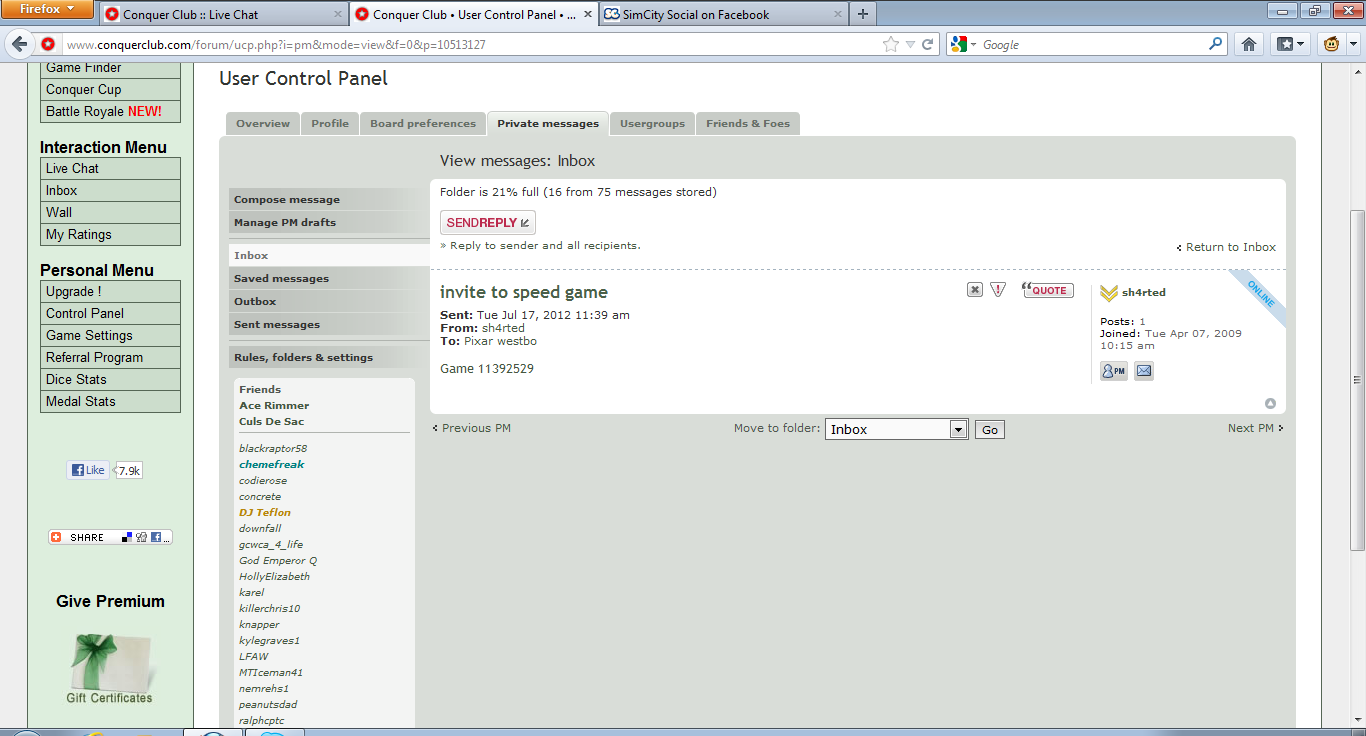Click the bookmark star in address bar
This screenshot has width=1366, height=736.
(890, 44)
